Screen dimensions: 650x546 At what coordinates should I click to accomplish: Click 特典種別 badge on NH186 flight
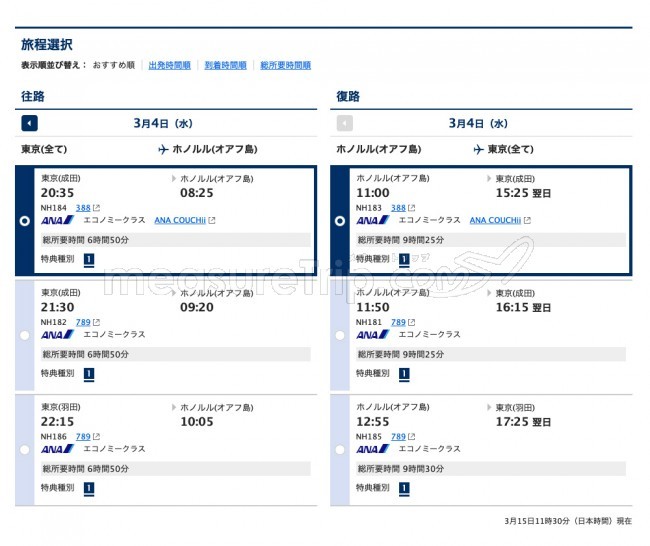[x=89, y=488]
